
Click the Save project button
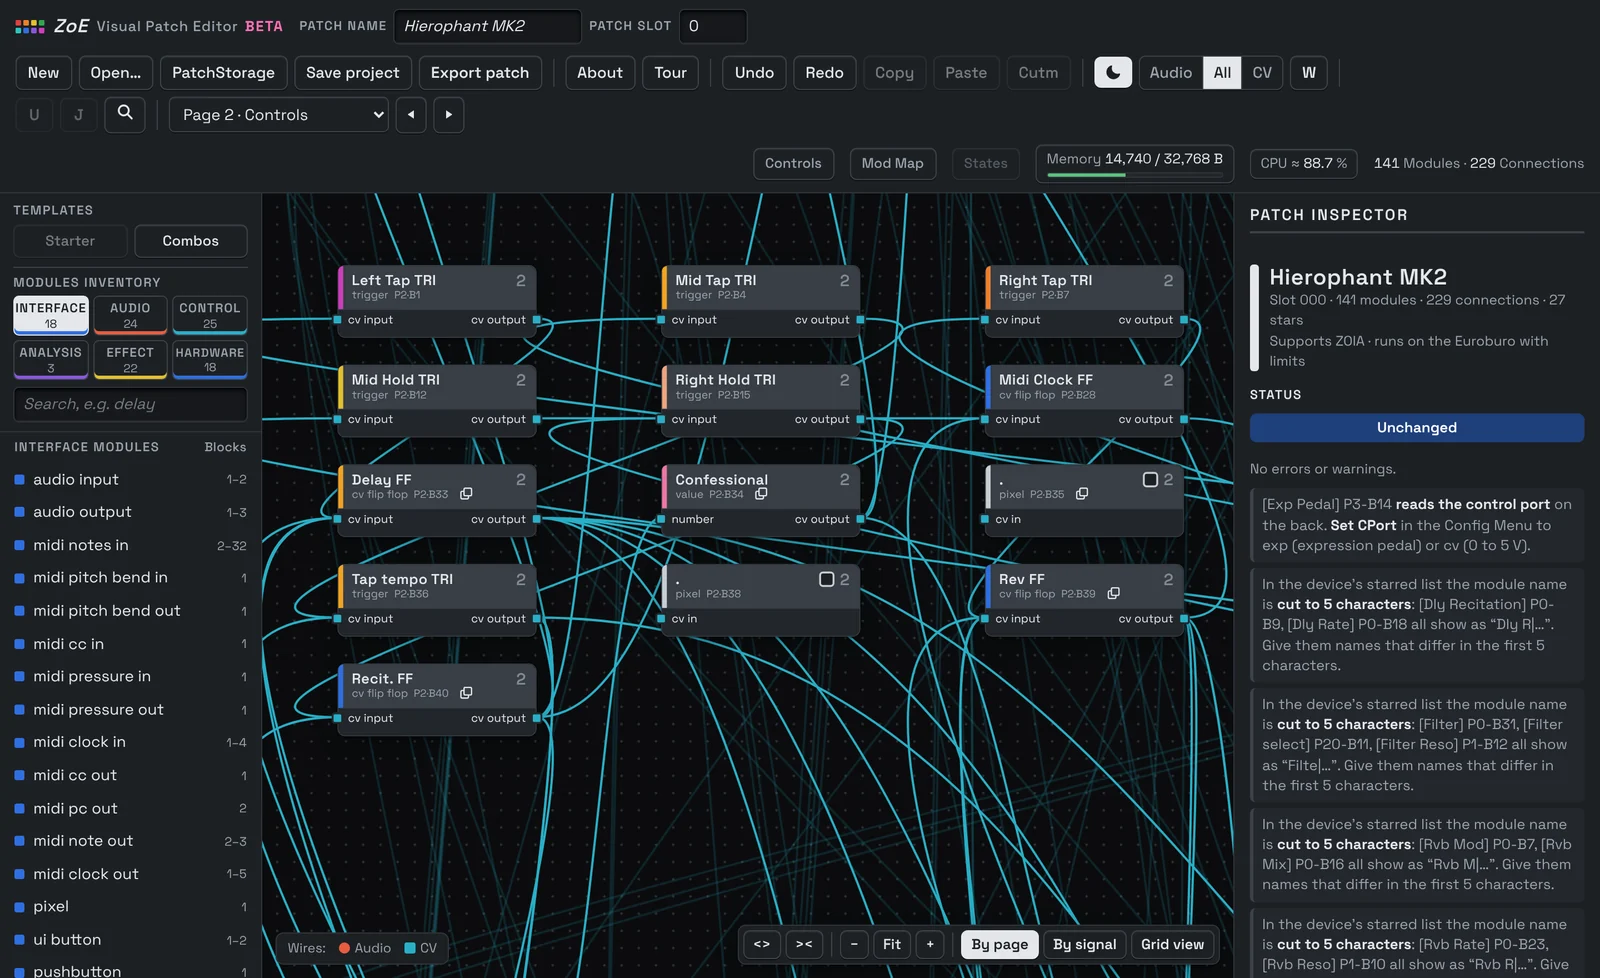[x=352, y=72]
